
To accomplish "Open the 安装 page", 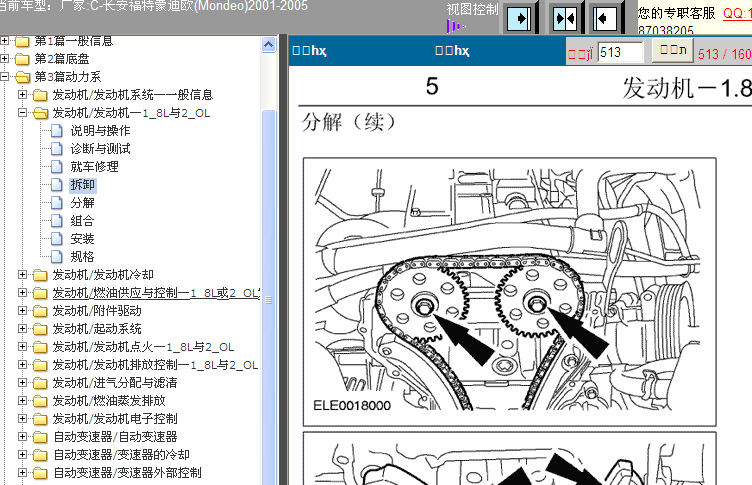I will click(82, 238).
